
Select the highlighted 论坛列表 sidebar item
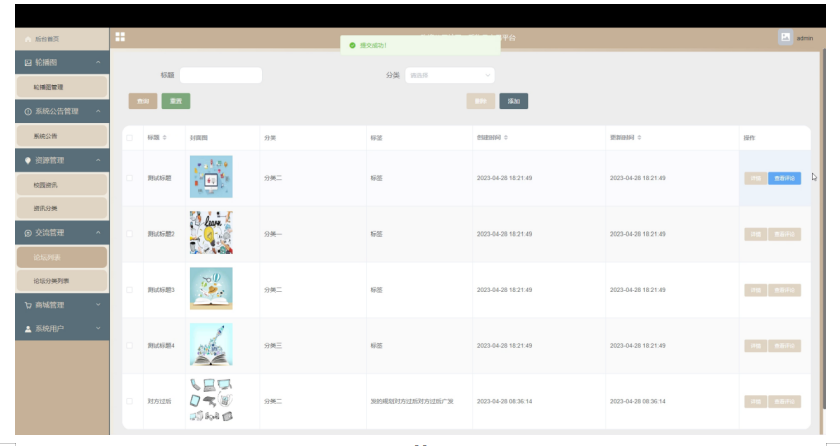pos(62,258)
